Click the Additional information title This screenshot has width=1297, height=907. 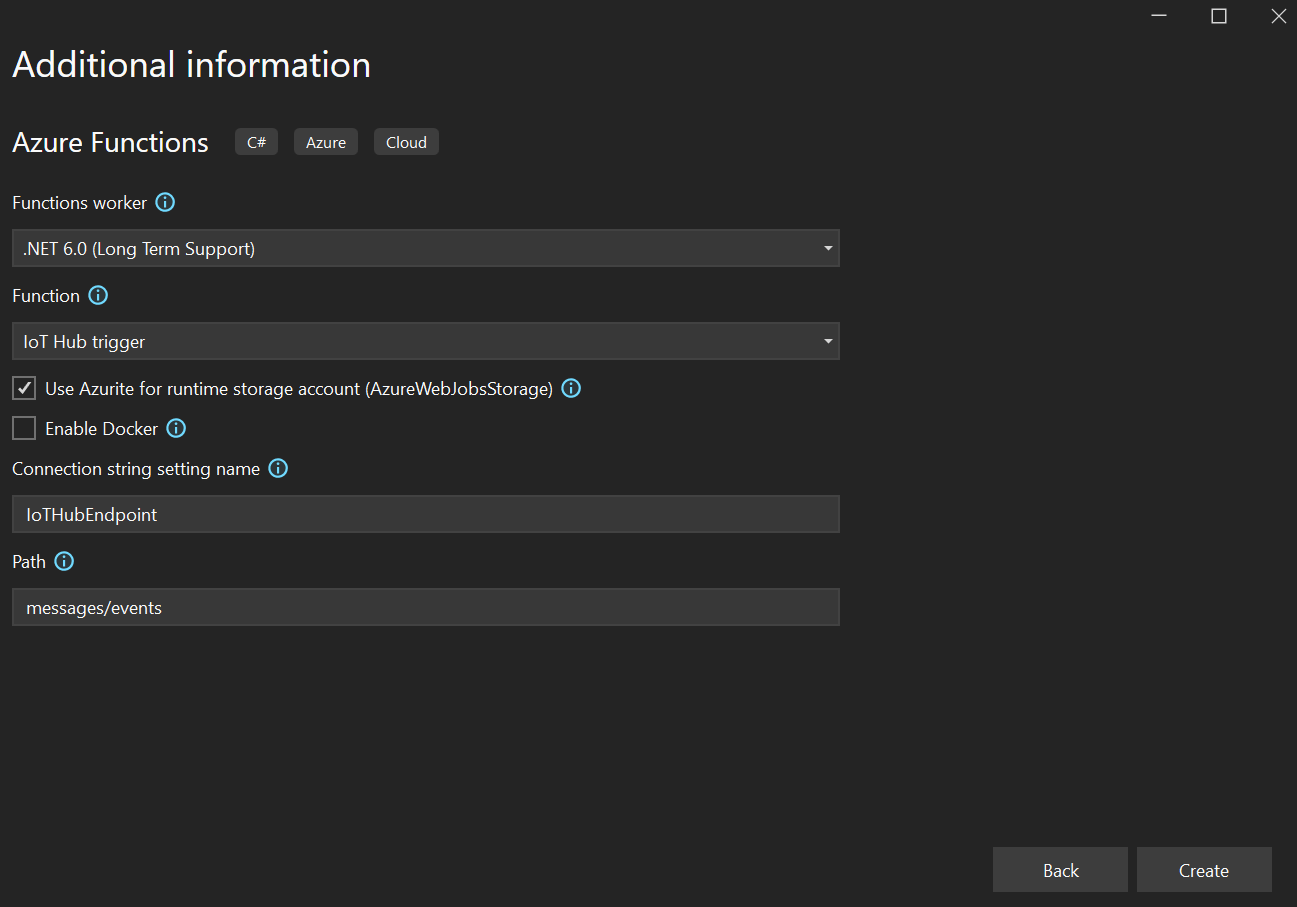[191, 65]
